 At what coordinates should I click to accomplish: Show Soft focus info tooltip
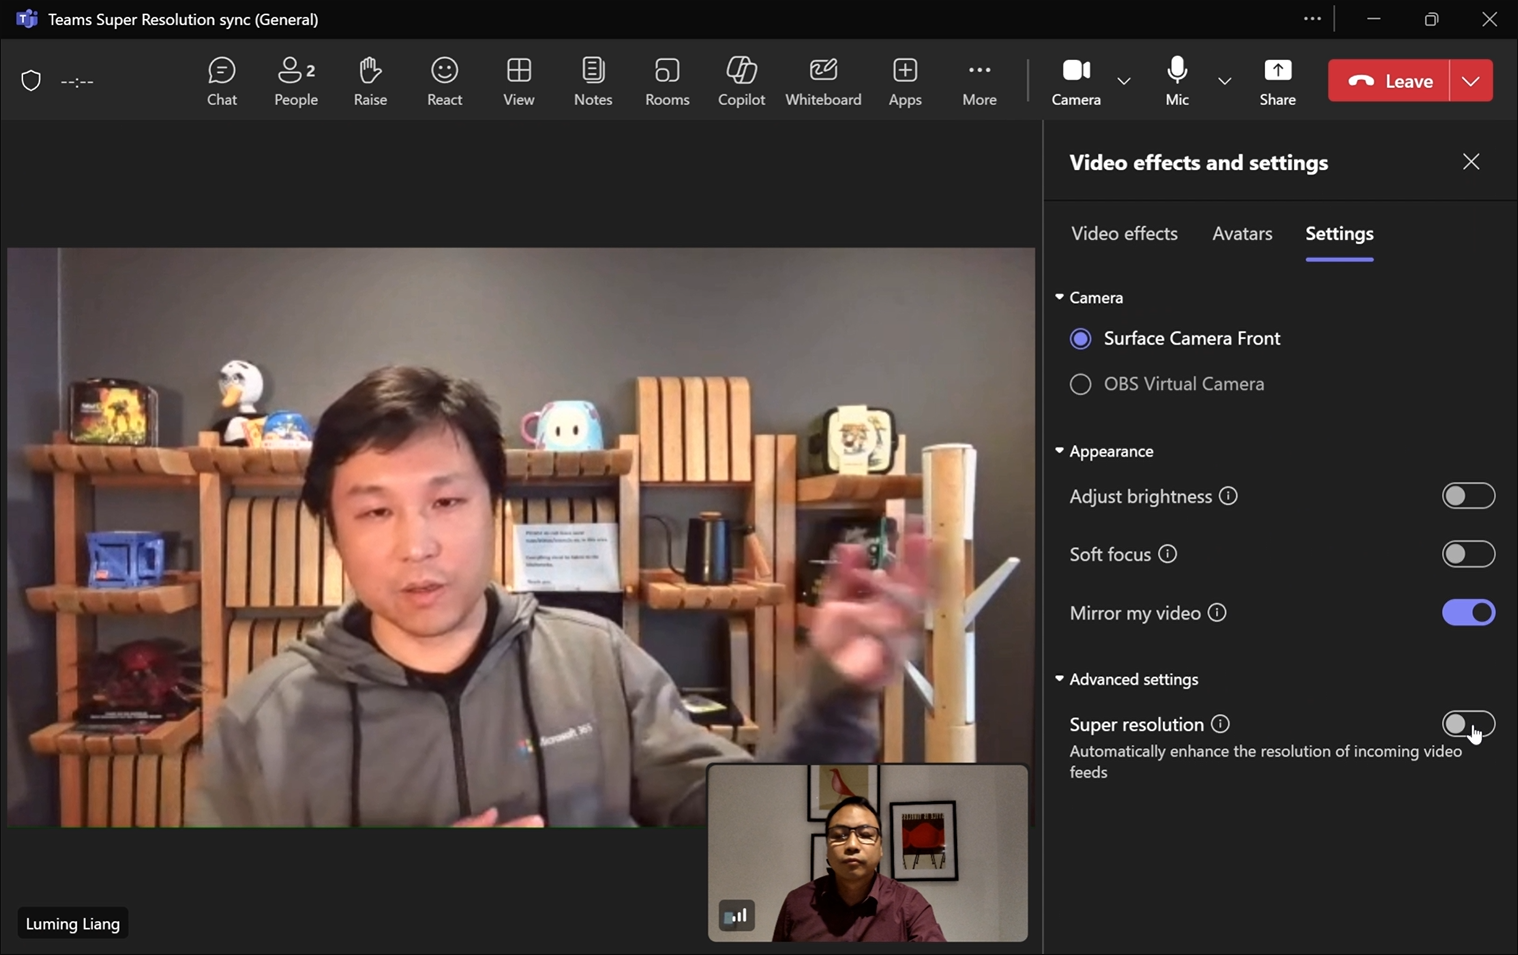pos(1167,554)
